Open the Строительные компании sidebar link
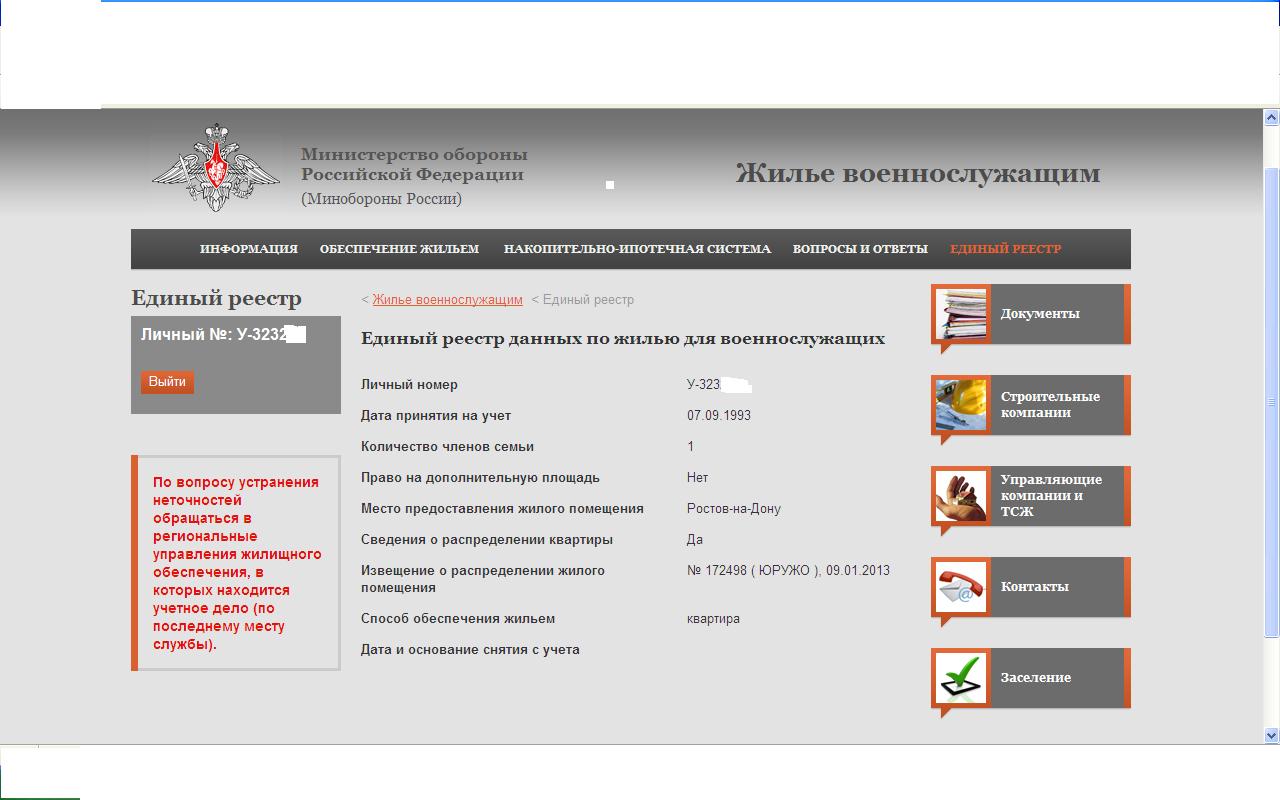The width and height of the screenshot is (1280, 800). [1050, 405]
